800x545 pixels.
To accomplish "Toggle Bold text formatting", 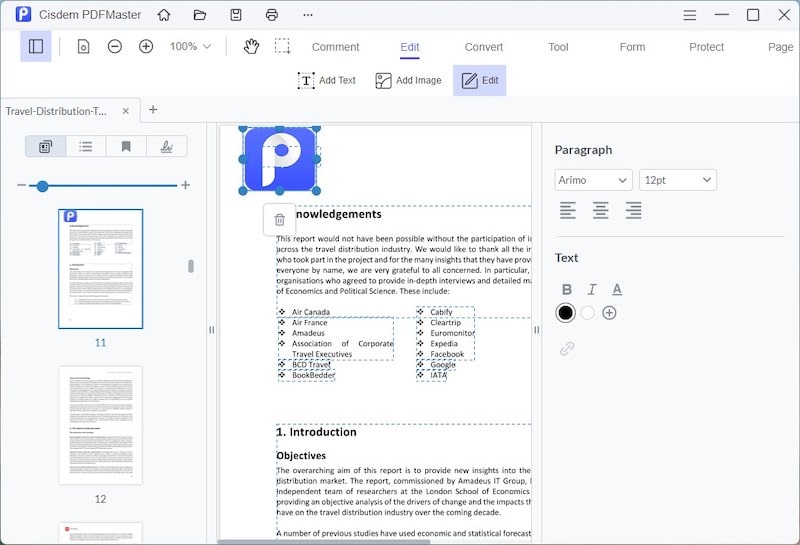I will [567, 289].
